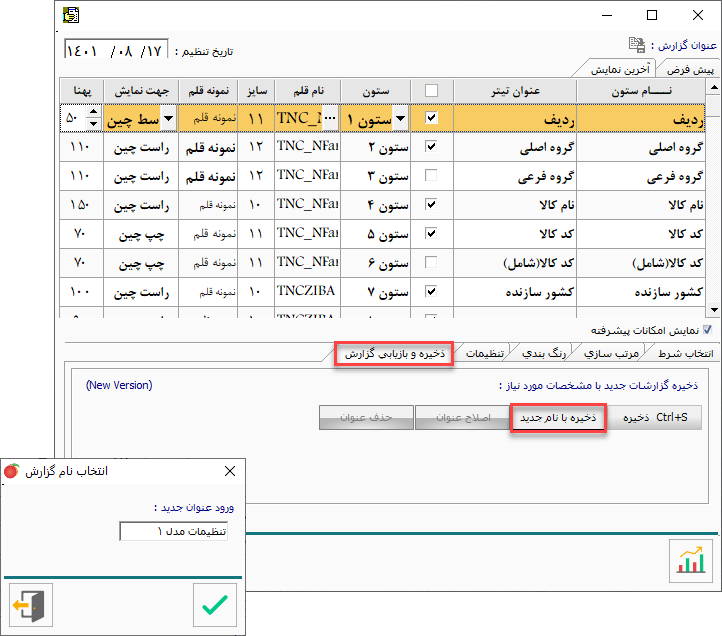722x636 pixels.
Task: Click the exit door icon in dialog
Action: [31, 605]
